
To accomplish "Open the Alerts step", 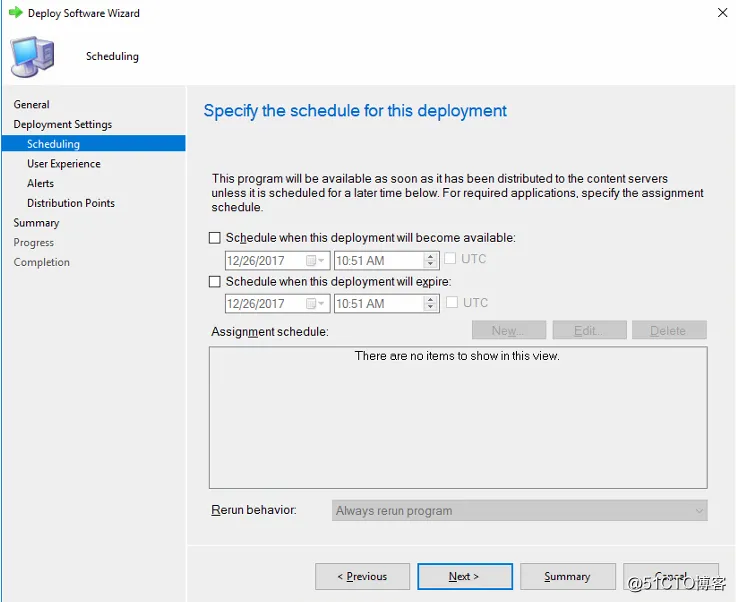I will point(40,183).
